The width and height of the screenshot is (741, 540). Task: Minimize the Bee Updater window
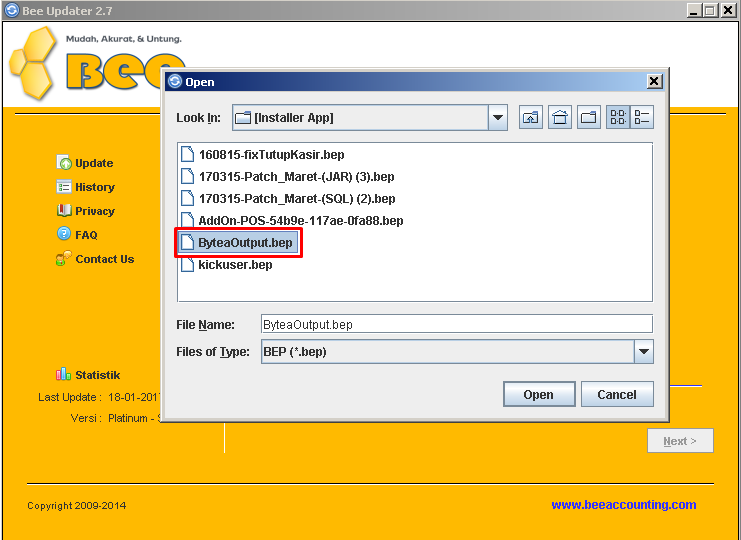pyautogui.click(x=694, y=10)
